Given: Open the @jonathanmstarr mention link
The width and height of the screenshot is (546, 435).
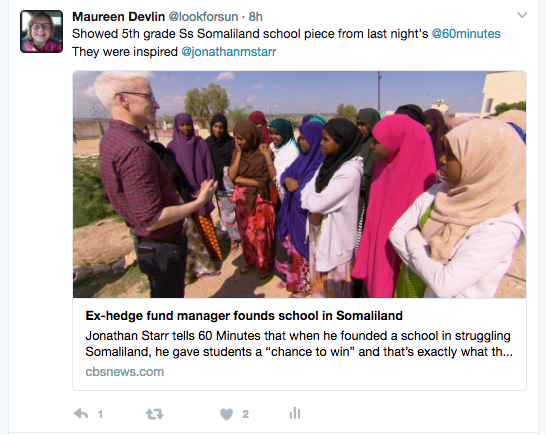Looking at the screenshot, I should (x=229, y=52).
